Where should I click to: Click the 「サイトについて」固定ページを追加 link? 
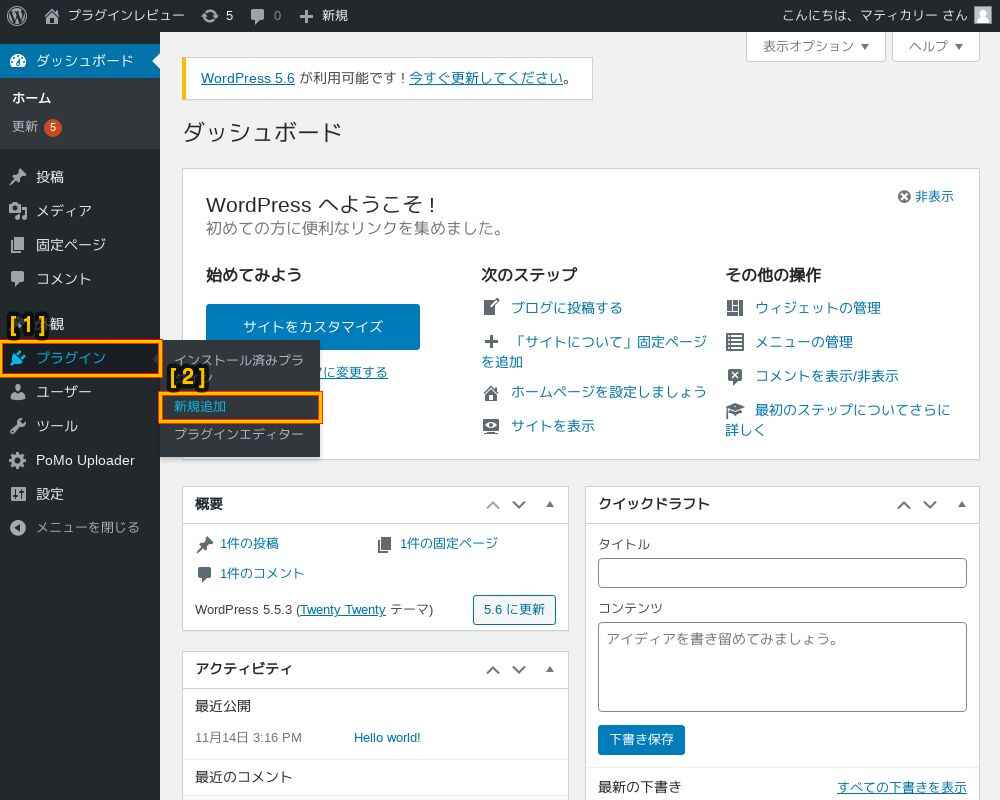click(x=594, y=352)
